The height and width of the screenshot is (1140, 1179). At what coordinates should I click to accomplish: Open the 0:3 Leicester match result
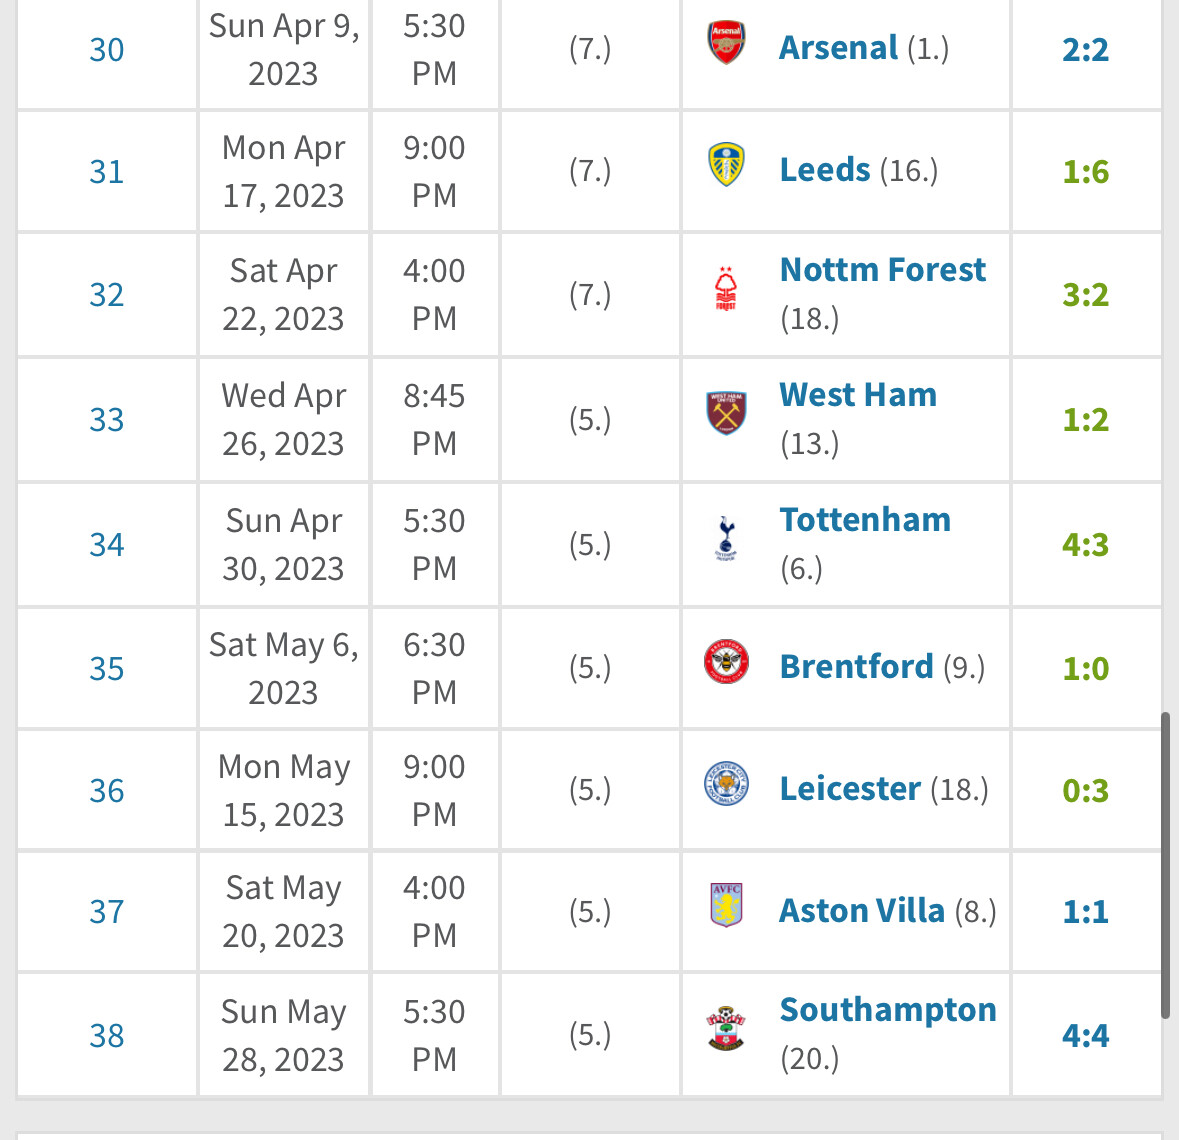[1085, 791]
